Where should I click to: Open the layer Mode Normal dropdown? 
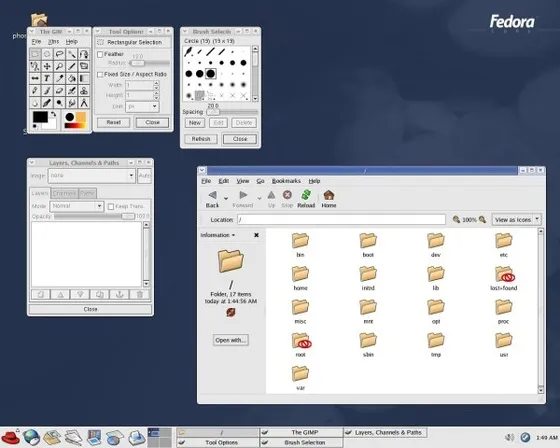(77, 206)
